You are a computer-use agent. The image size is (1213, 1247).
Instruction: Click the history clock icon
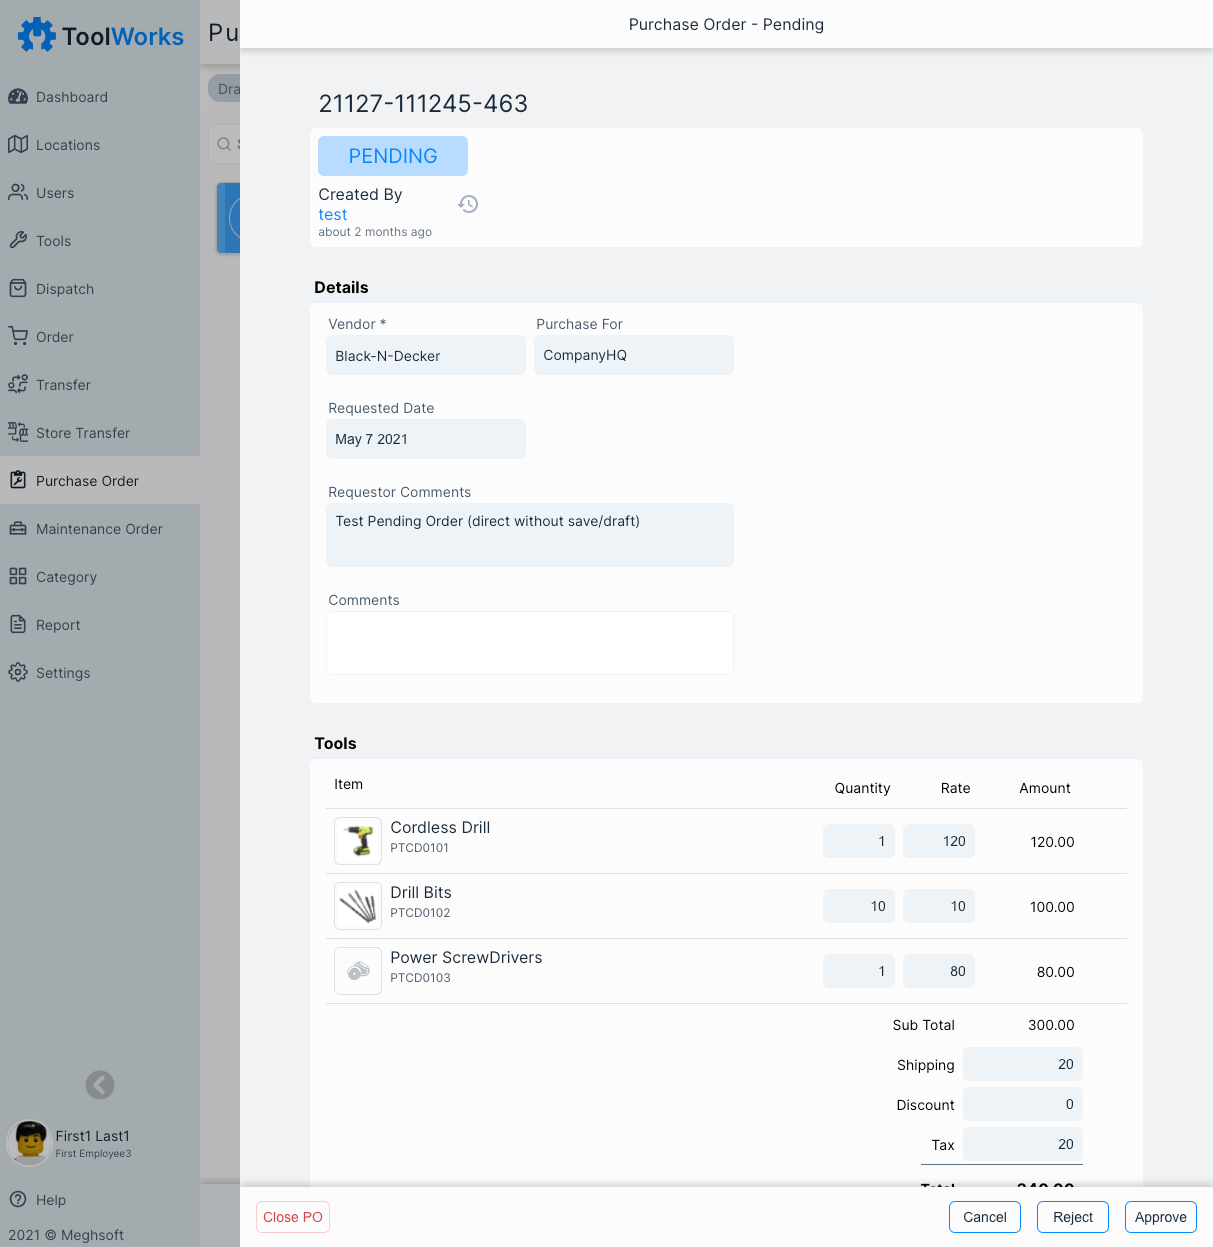coord(468,204)
